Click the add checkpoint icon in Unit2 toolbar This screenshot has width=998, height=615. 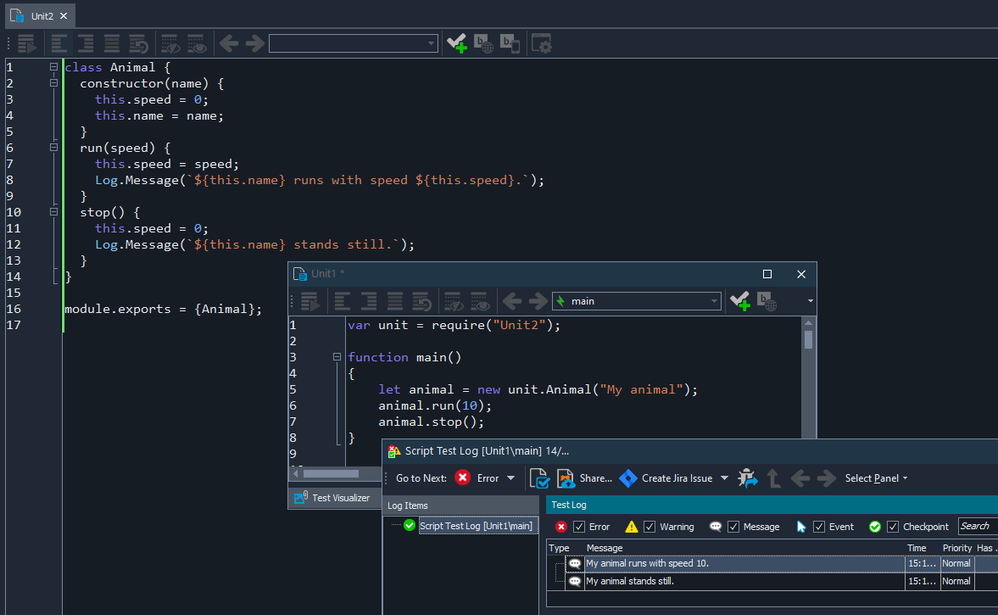[457, 43]
